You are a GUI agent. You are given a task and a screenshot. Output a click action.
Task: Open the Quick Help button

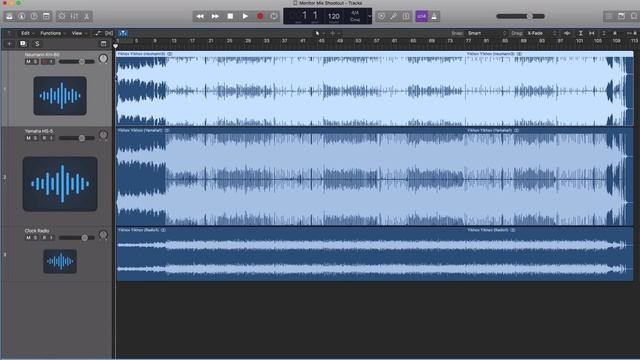34,16
